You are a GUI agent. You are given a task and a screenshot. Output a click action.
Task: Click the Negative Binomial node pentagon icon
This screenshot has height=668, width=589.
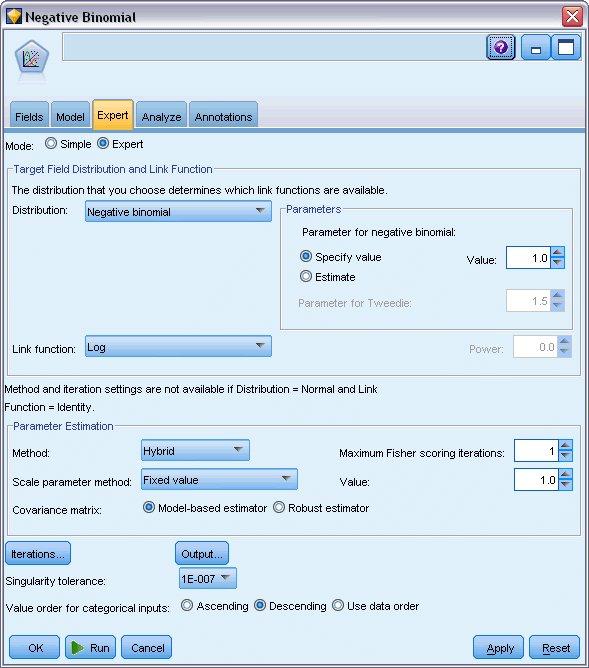tap(32, 59)
